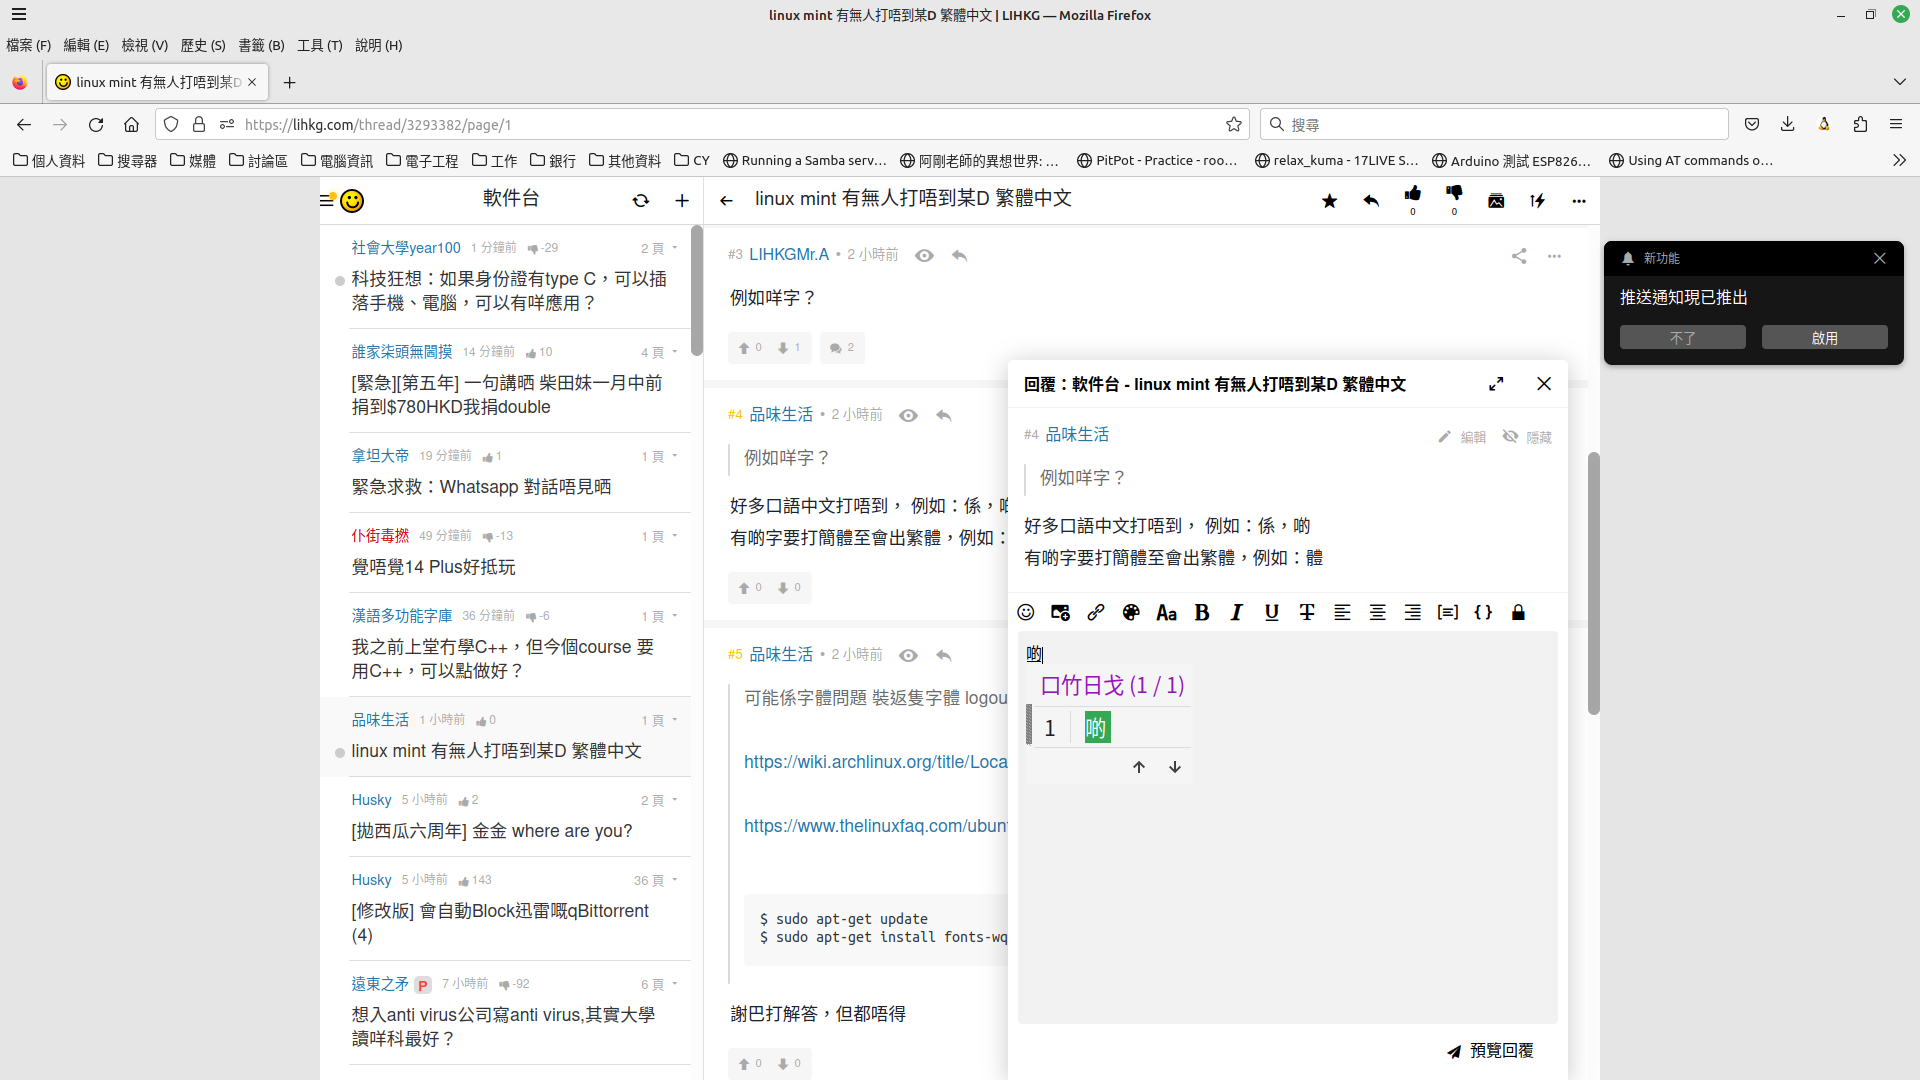Insert link with chain icon
Screen dimensions: 1920x1080
1096,612
